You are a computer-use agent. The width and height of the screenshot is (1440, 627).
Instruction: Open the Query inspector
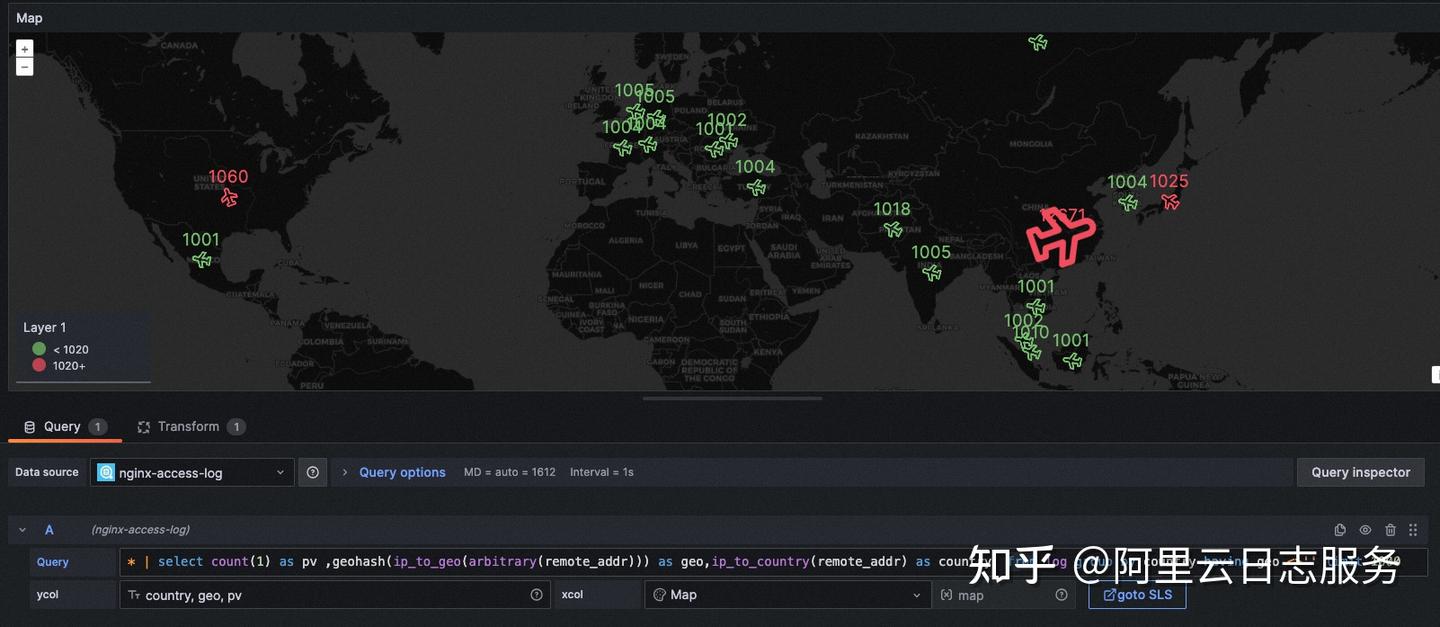point(1360,471)
